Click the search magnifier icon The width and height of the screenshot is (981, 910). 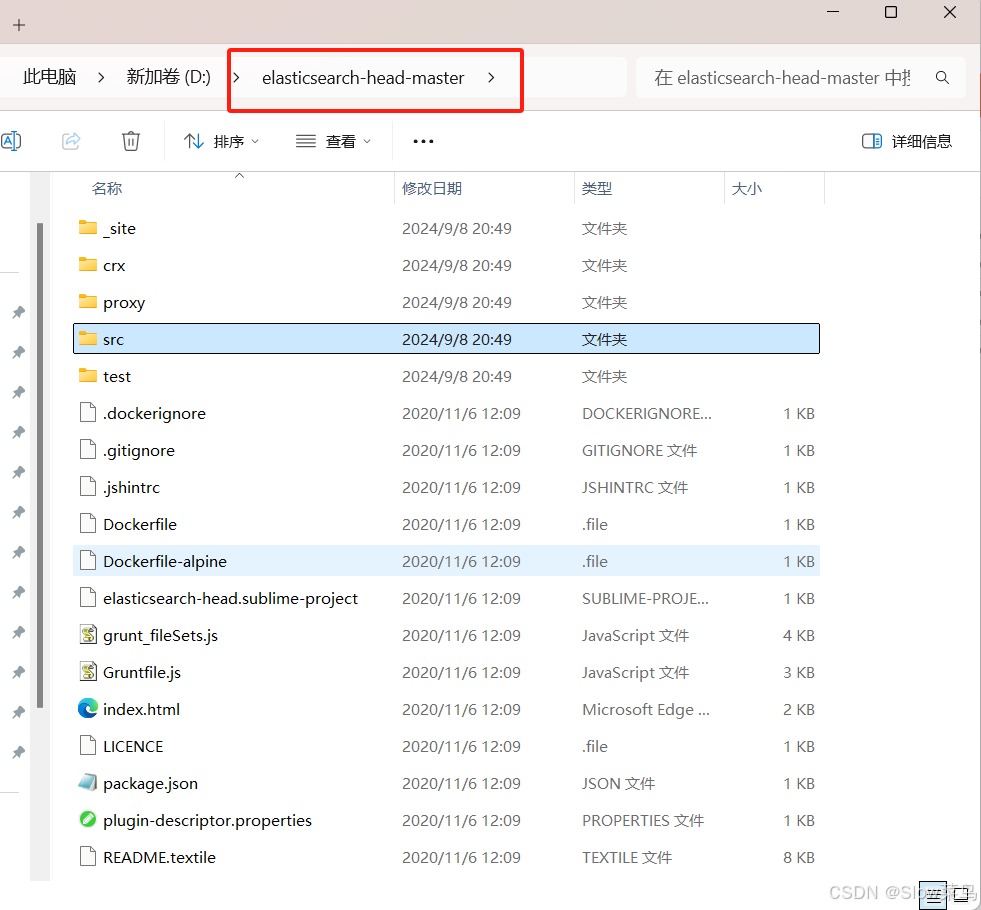tap(942, 78)
